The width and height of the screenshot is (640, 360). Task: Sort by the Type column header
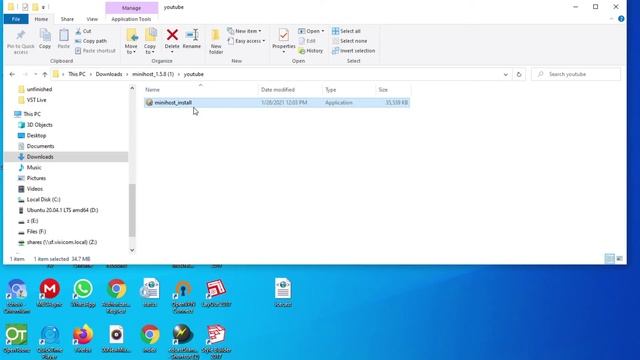349,89
